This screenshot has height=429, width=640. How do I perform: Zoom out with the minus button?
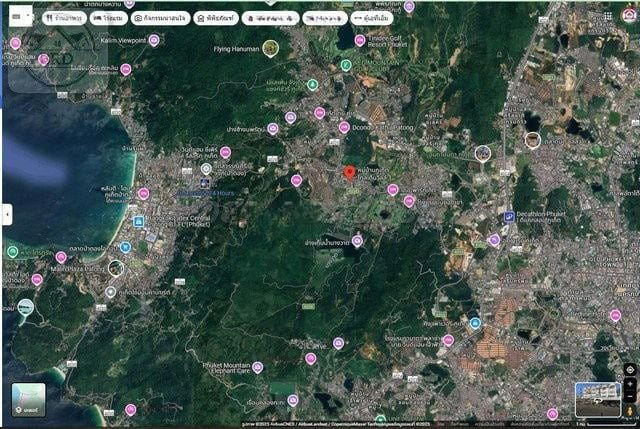pos(629,398)
